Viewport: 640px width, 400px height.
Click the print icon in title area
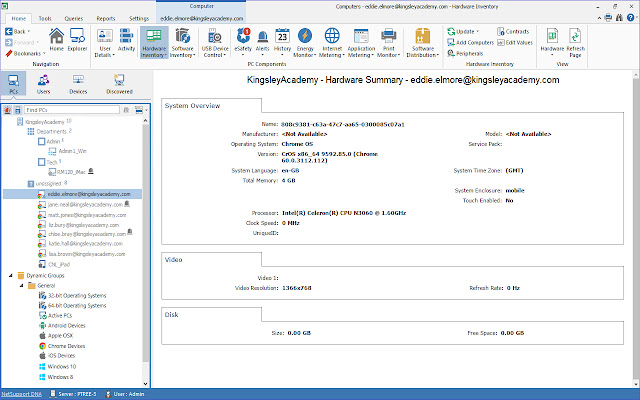[x=608, y=18]
